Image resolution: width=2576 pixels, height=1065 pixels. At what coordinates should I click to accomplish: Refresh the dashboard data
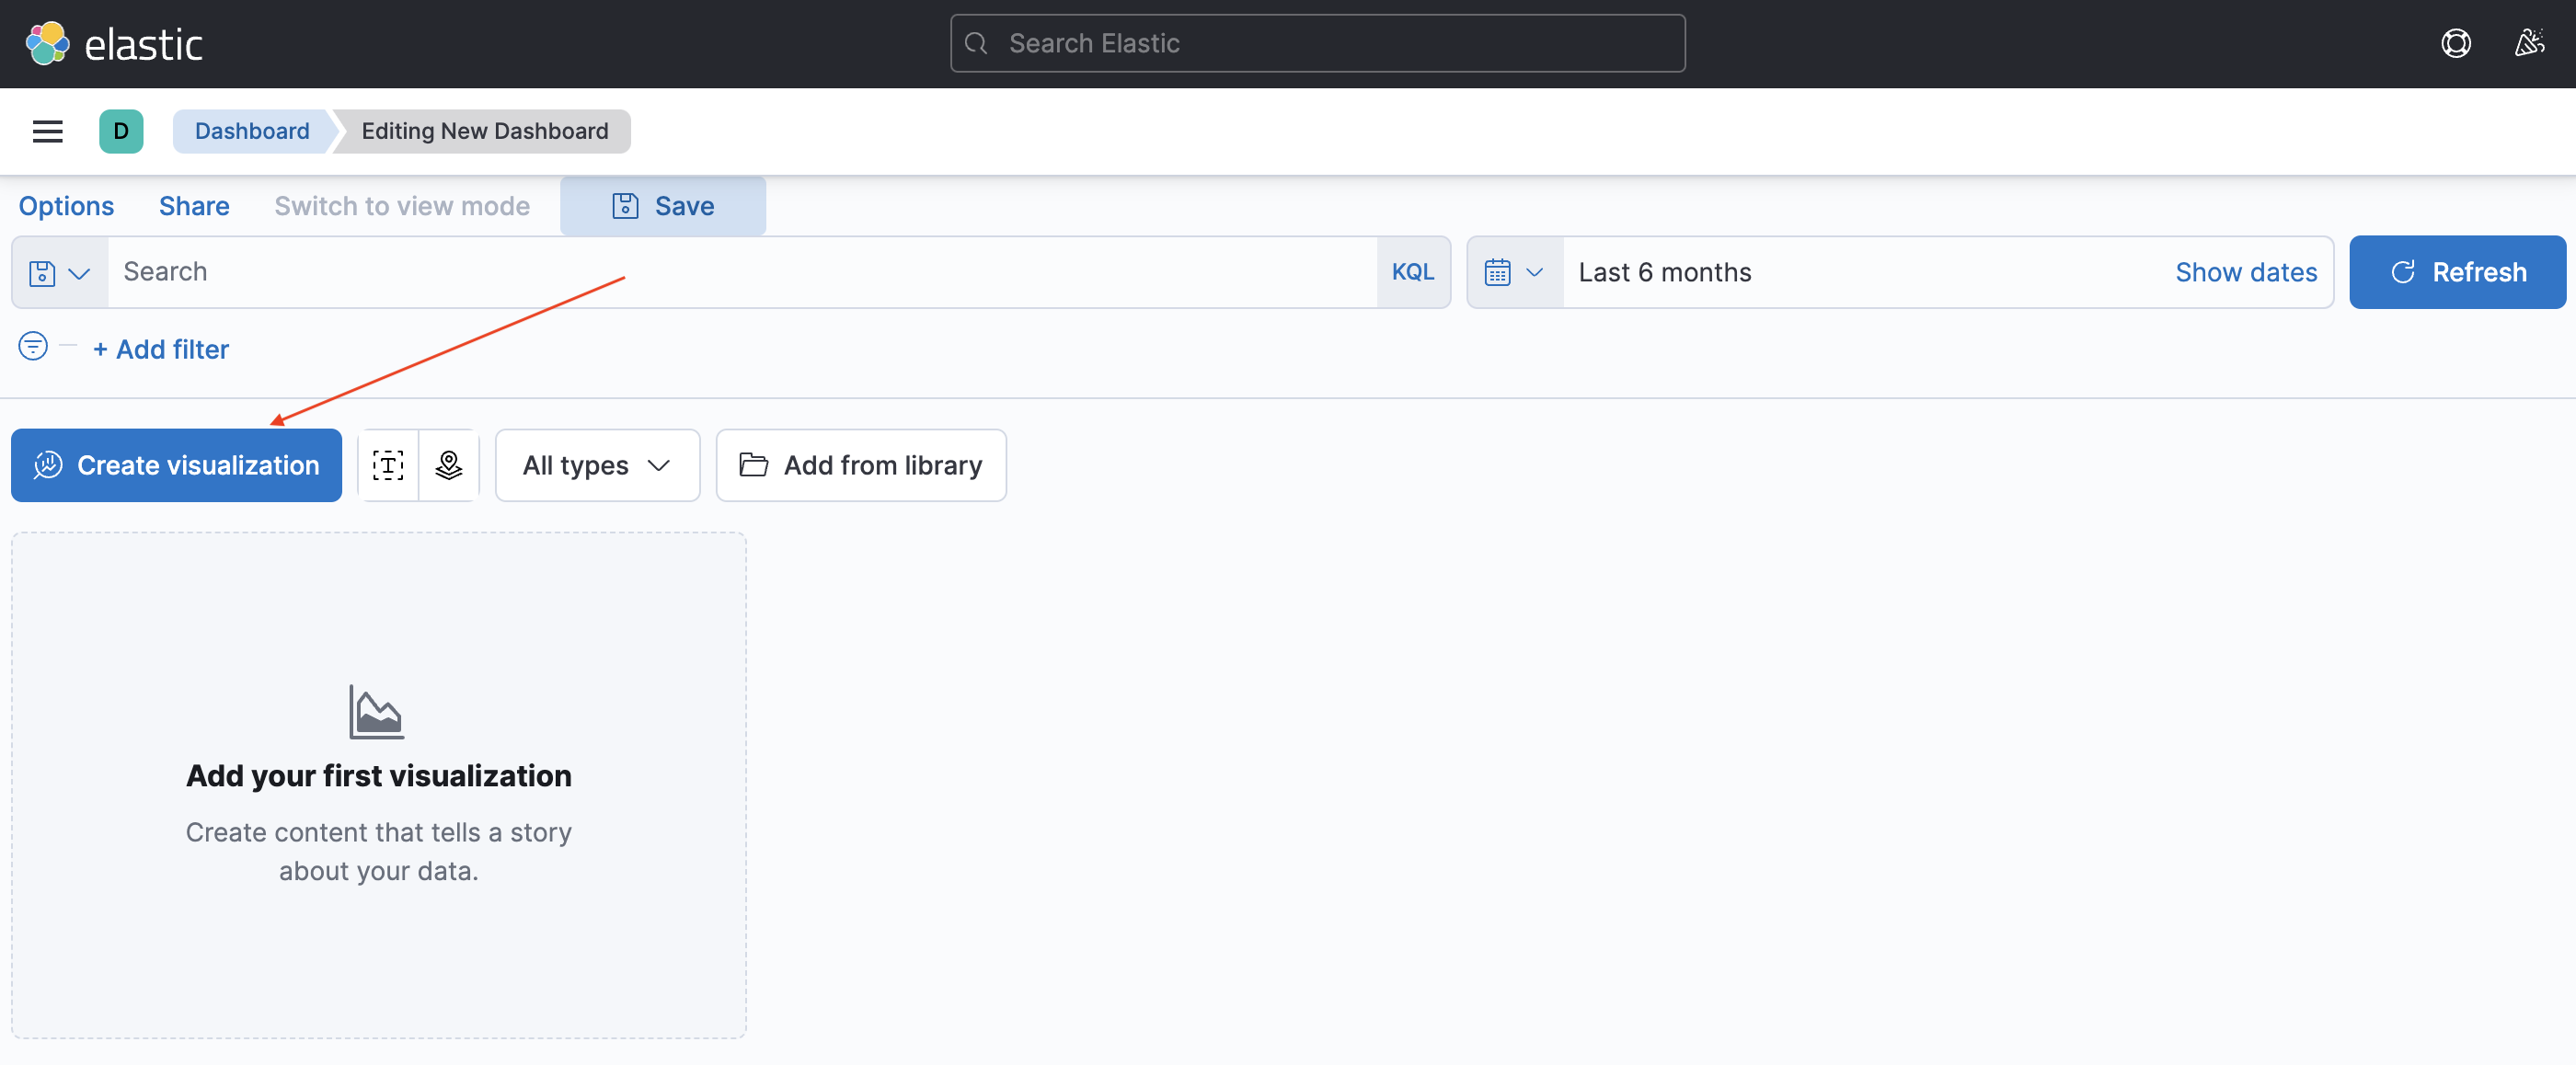(2457, 272)
